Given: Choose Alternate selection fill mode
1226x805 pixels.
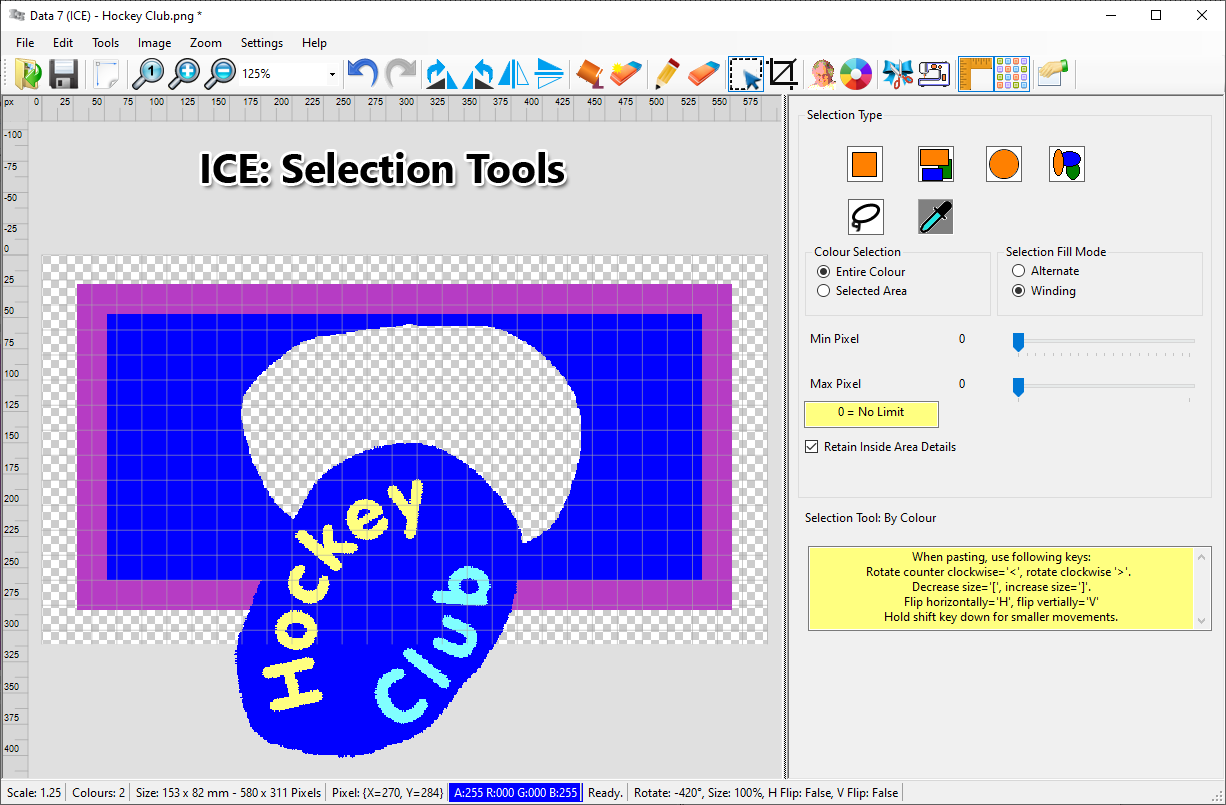Looking at the screenshot, I should (1019, 271).
